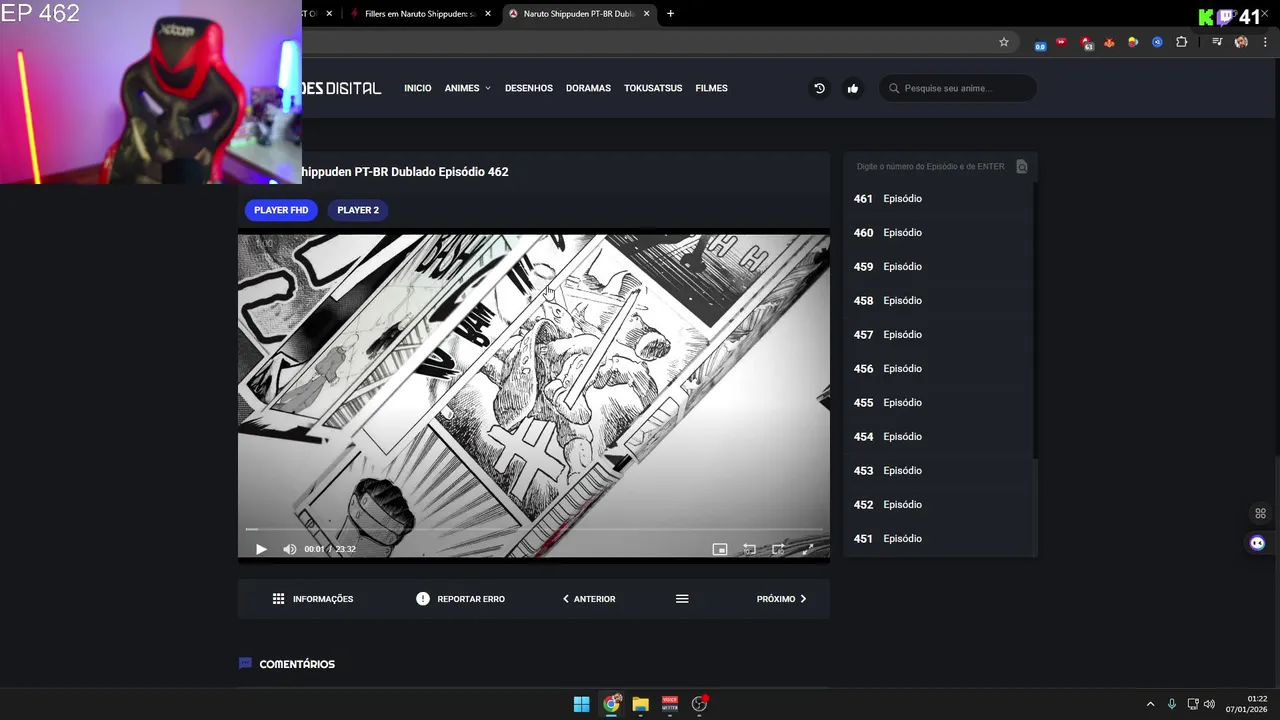This screenshot has height=720, width=1280.
Task: Open Episódio 460
Action: tap(938, 233)
